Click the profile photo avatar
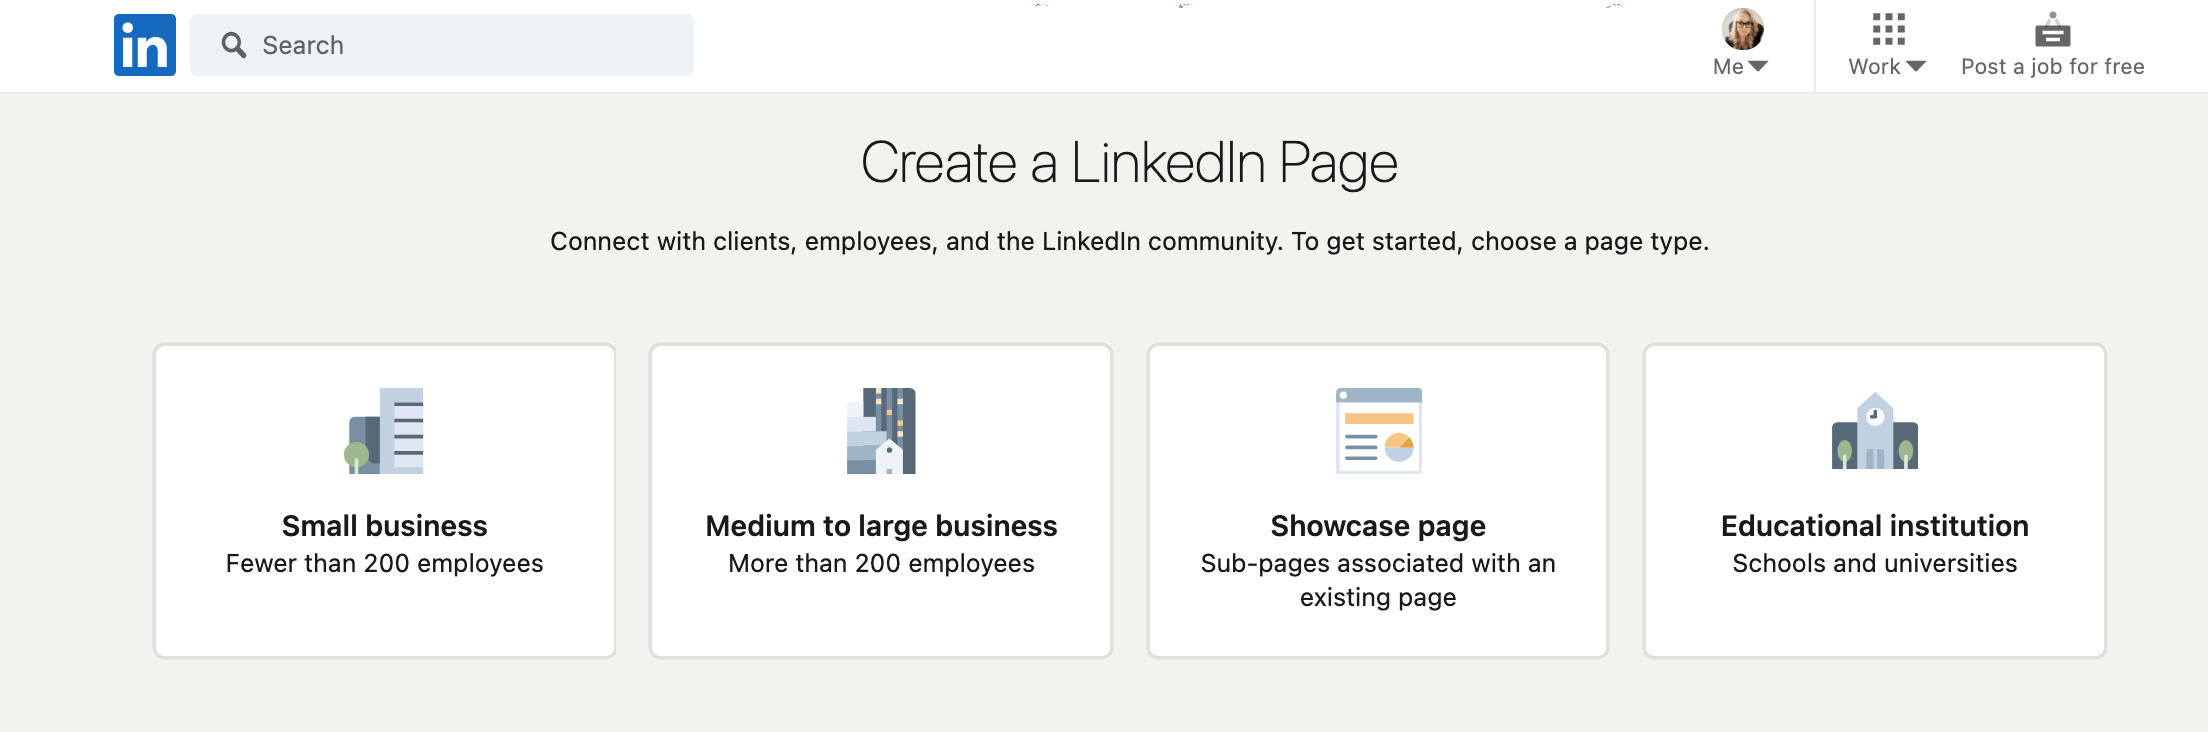Image resolution: width=2208 pixels, height=732 pixels. click(1742, 29)
